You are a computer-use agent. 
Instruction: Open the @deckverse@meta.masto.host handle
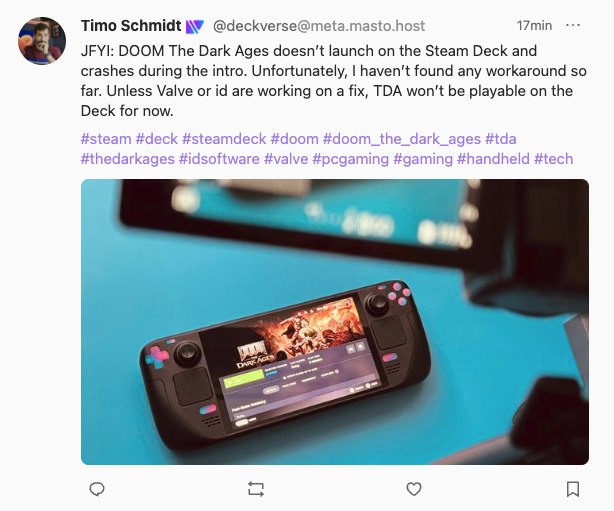point(319,26)
